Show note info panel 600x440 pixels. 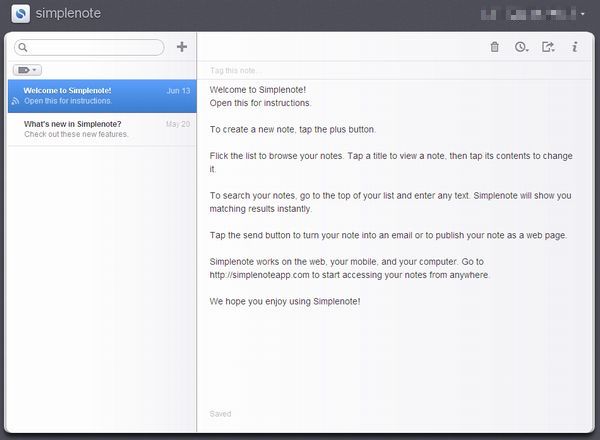pyautogui.click(x=574, y=47)
